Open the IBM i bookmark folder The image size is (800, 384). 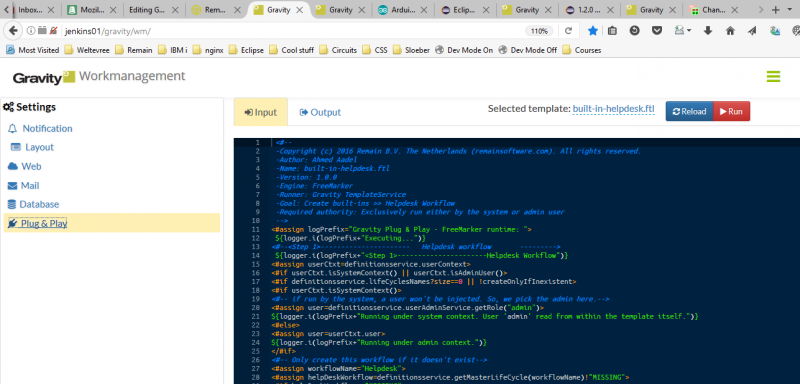click(173, 50)
